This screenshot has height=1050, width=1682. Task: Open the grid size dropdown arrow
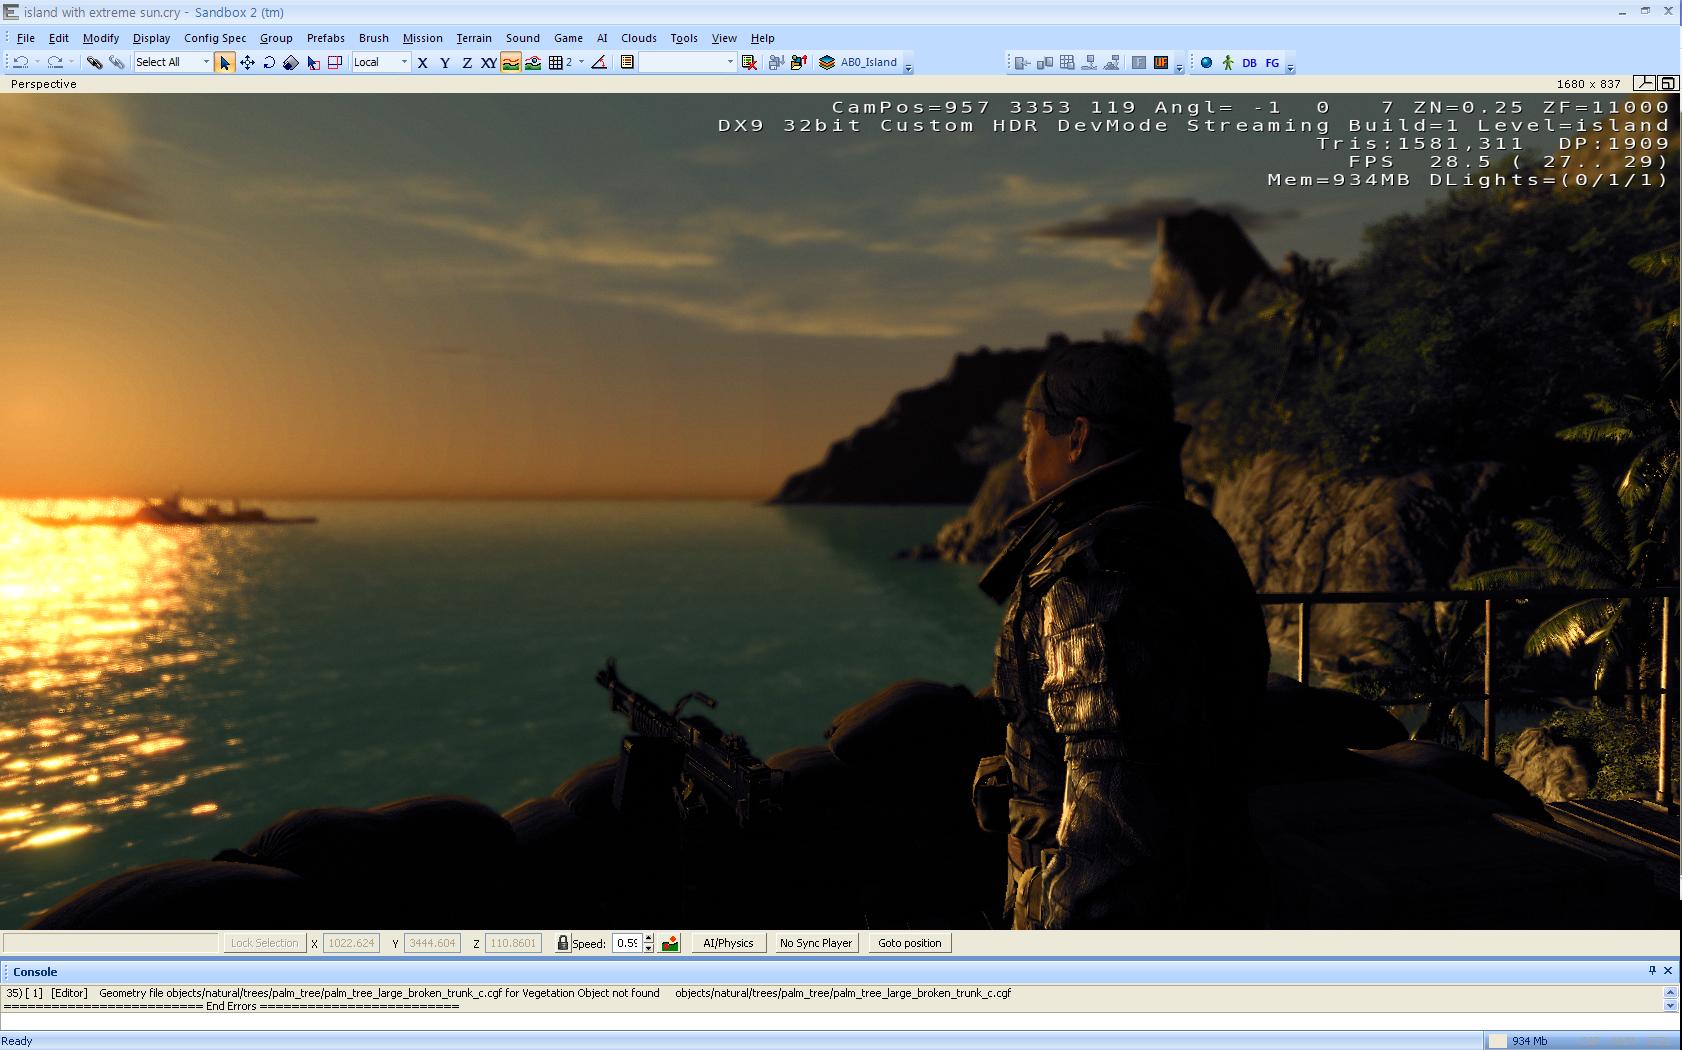coord(581,62)
